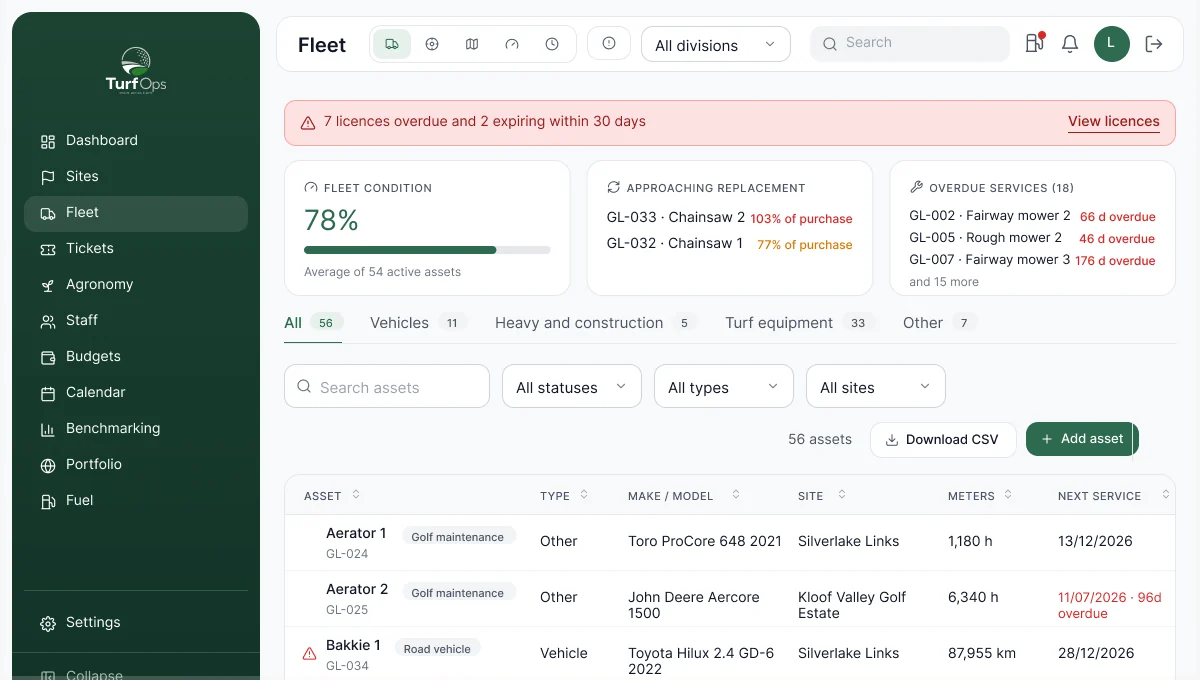Viewport: 1200px width, 680px height.
Task: Click the fleet condition progress bar
Action: (427, 250)
